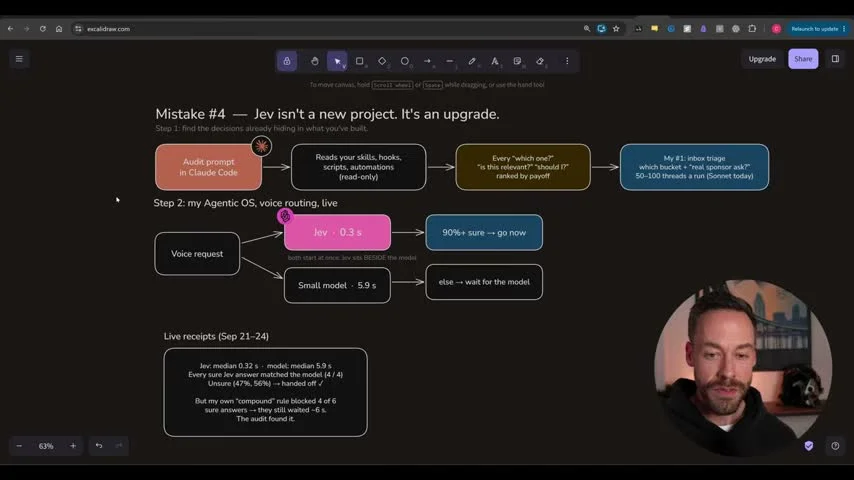Zoom out with the minus button
The width and height of the screenshot is (854, 480).
pyautogui.click(x=19, y=446)
